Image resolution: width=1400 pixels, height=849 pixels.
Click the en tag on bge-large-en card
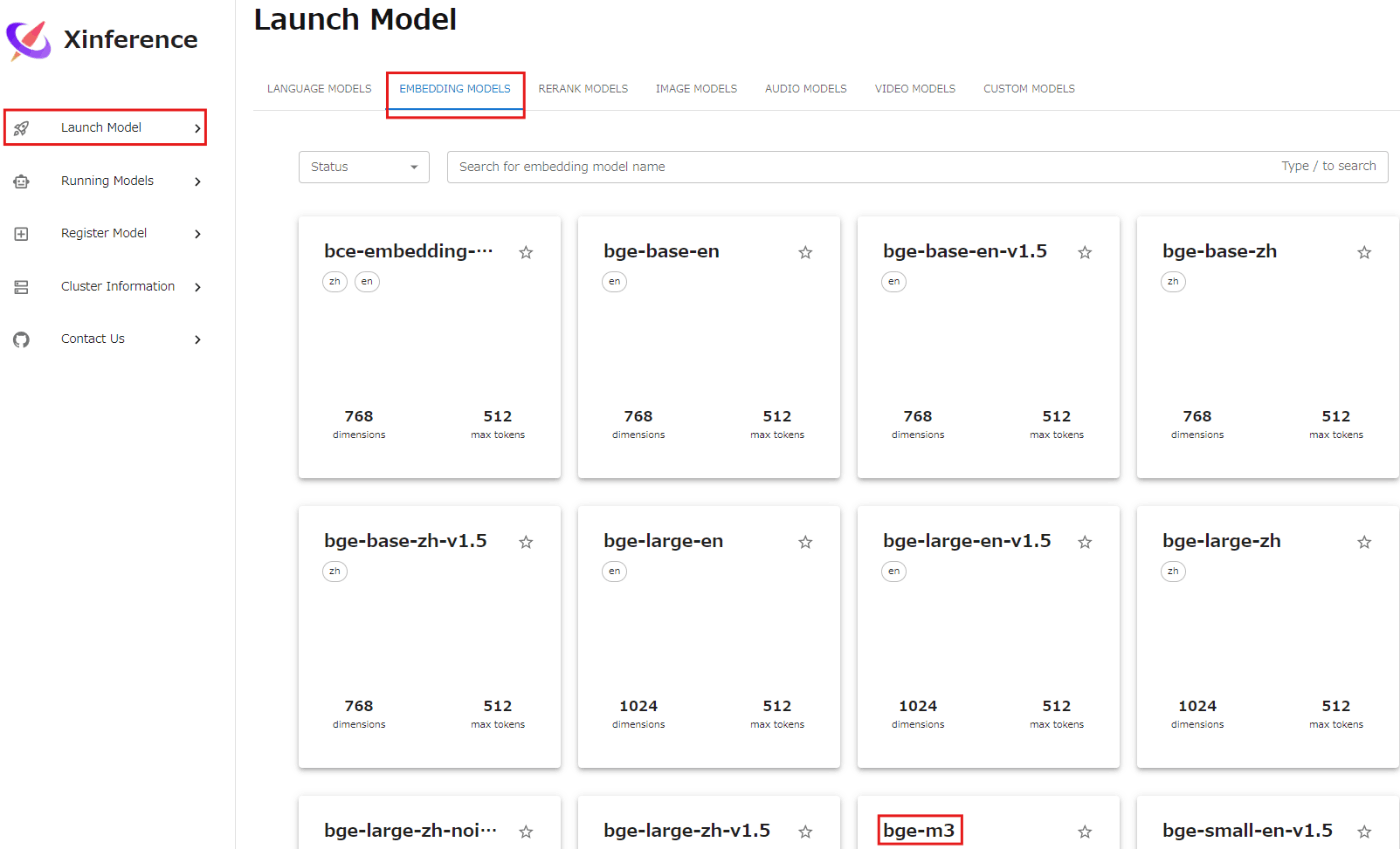tap(615, 572)
